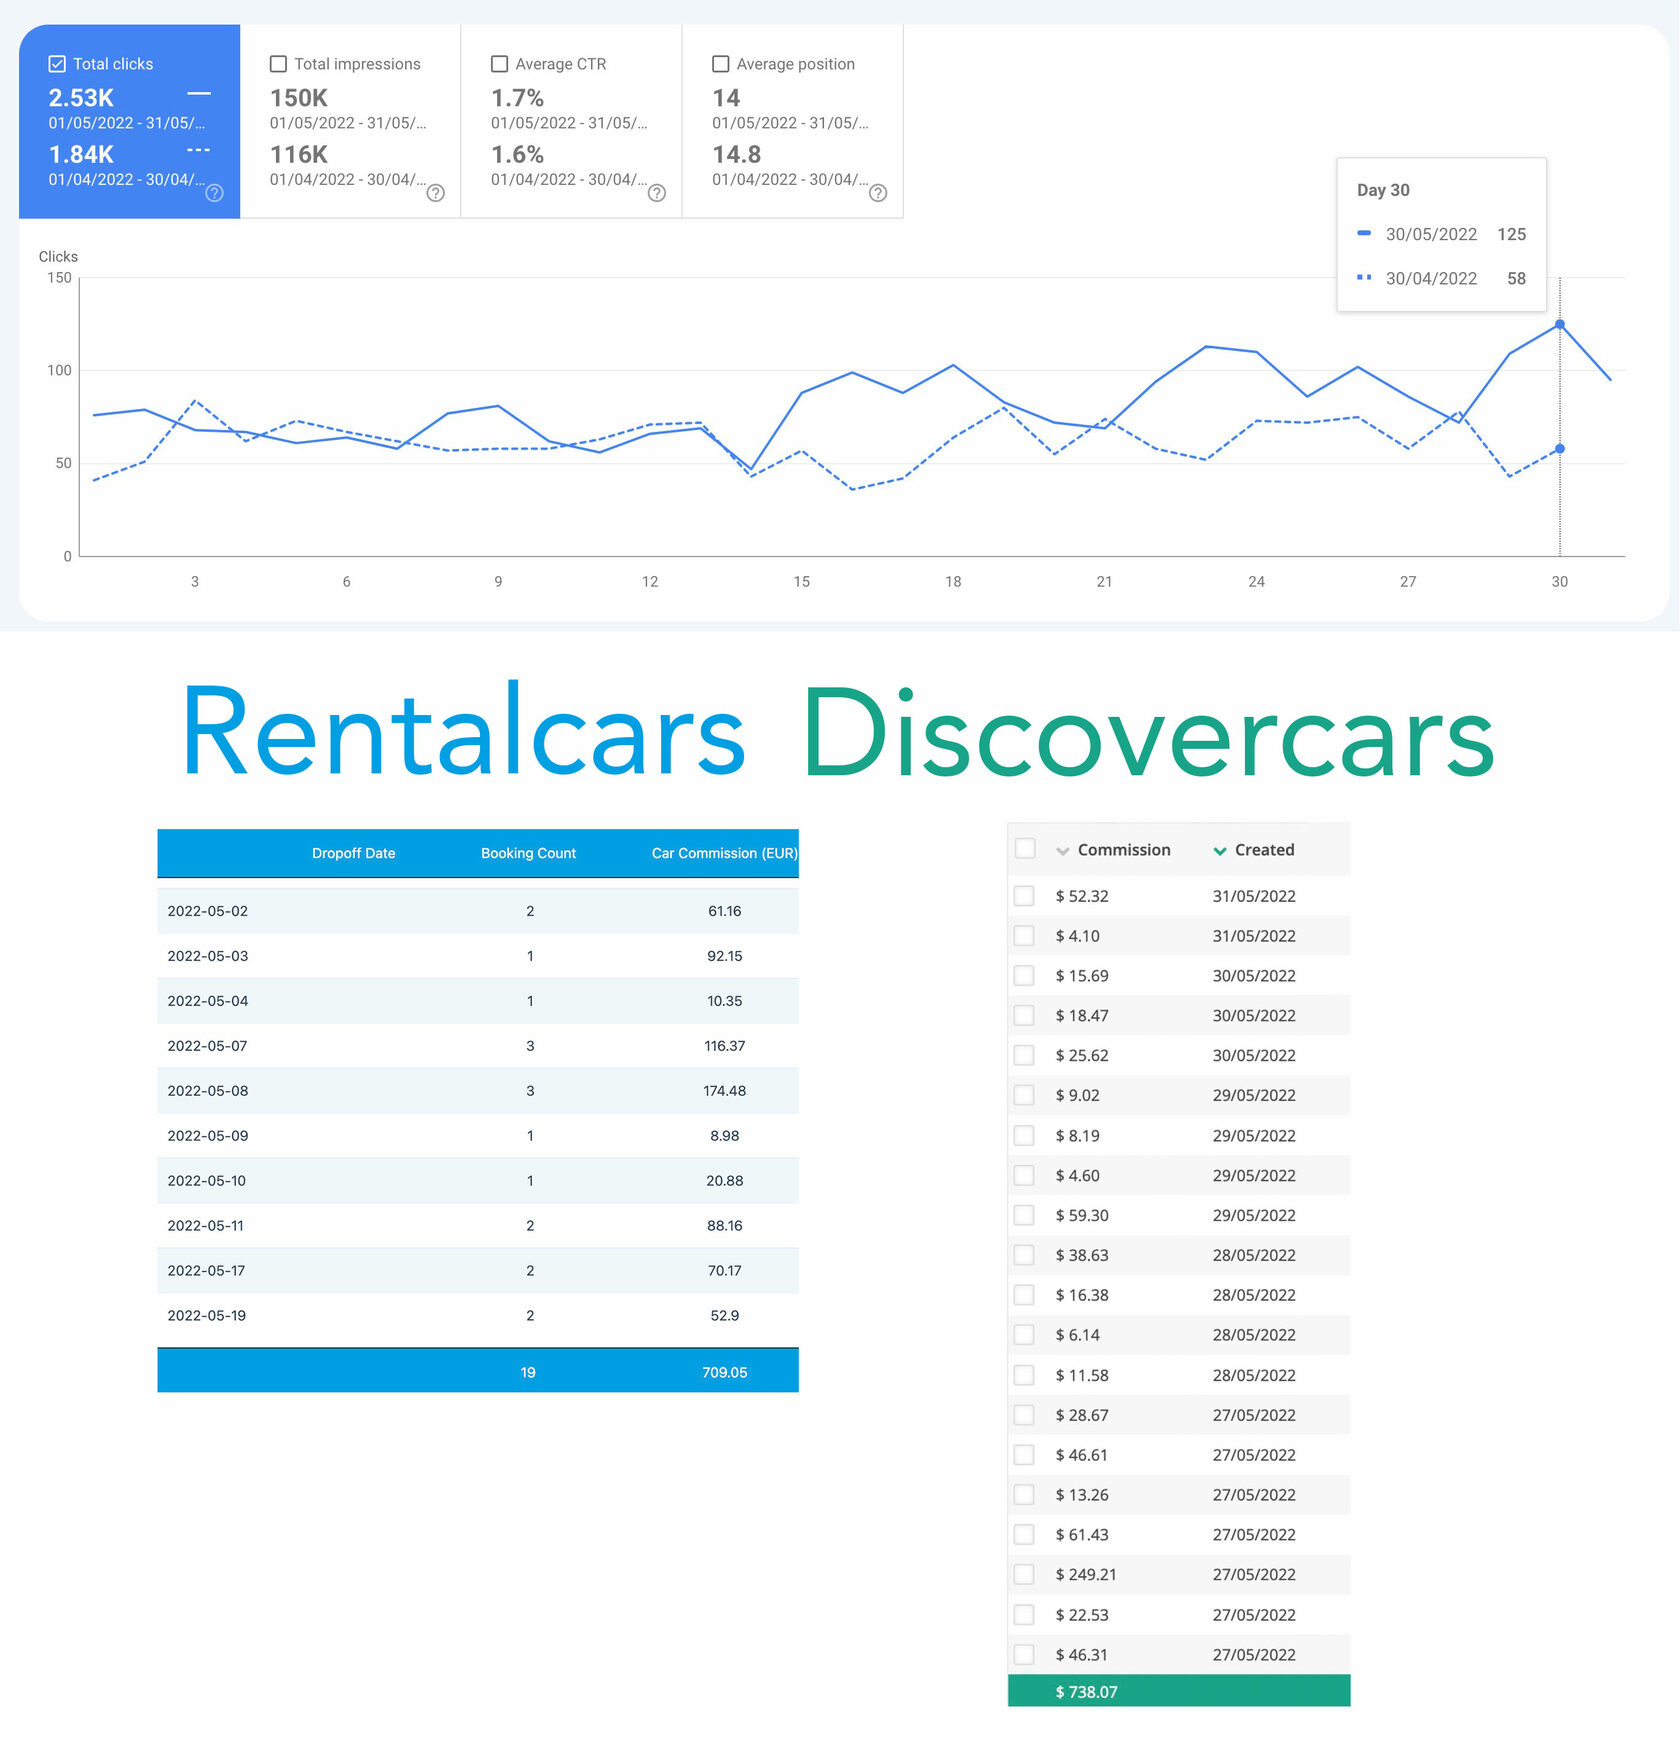
Task: Click help icon in Average CTR card
Action: click(656, 193)
